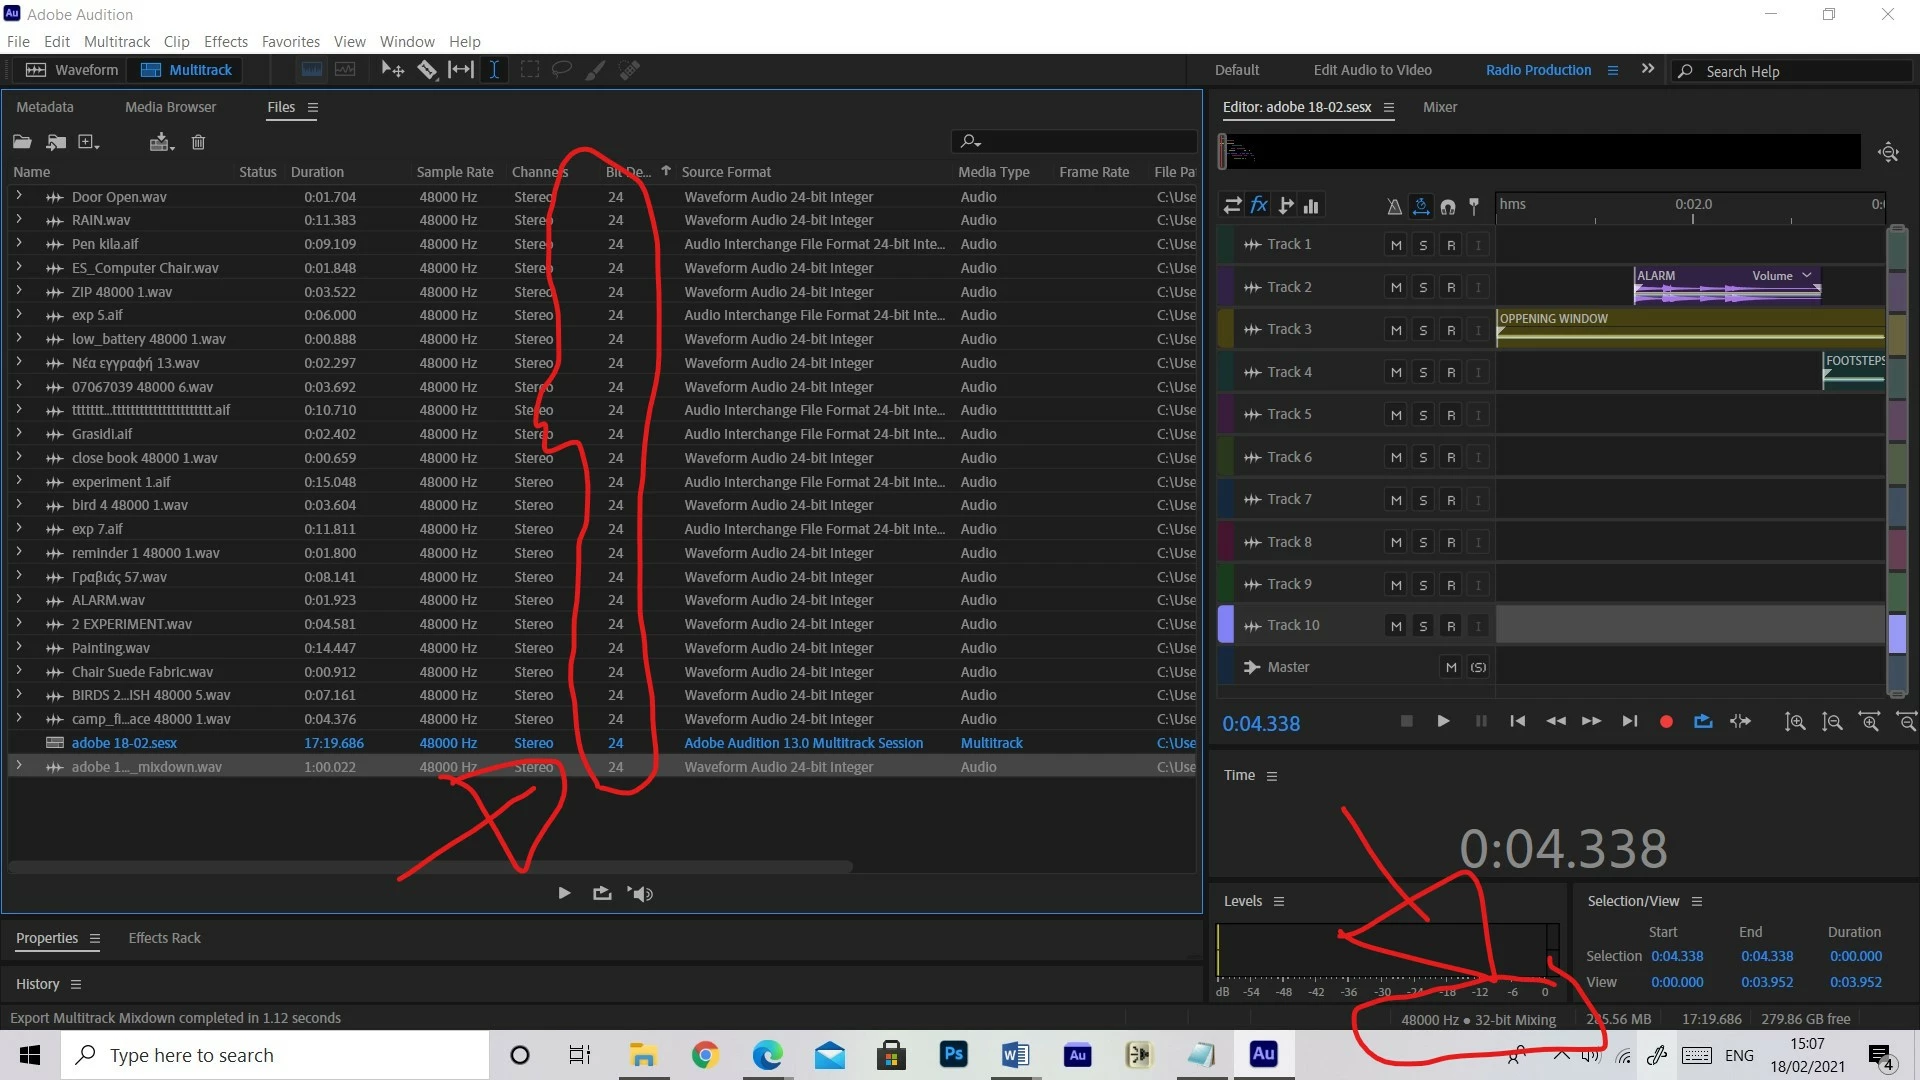The image size is (1920, 1080).
Task: Select the Razor tool in toolbar
Action: point(427,70)
